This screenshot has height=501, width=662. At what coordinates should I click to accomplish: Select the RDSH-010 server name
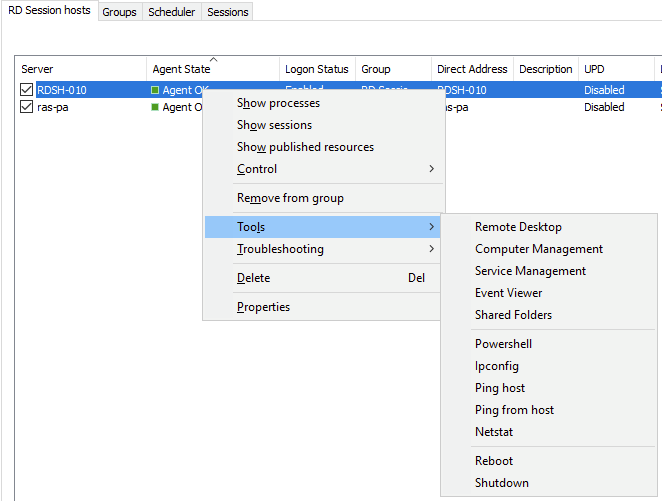tap(62, 90)
